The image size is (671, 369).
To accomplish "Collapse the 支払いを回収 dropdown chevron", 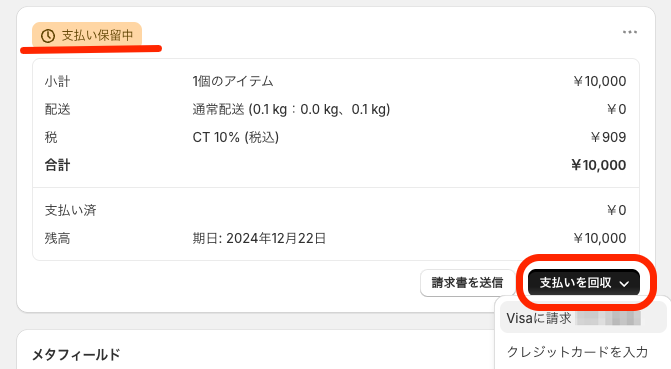I will (x=624, y=283).
